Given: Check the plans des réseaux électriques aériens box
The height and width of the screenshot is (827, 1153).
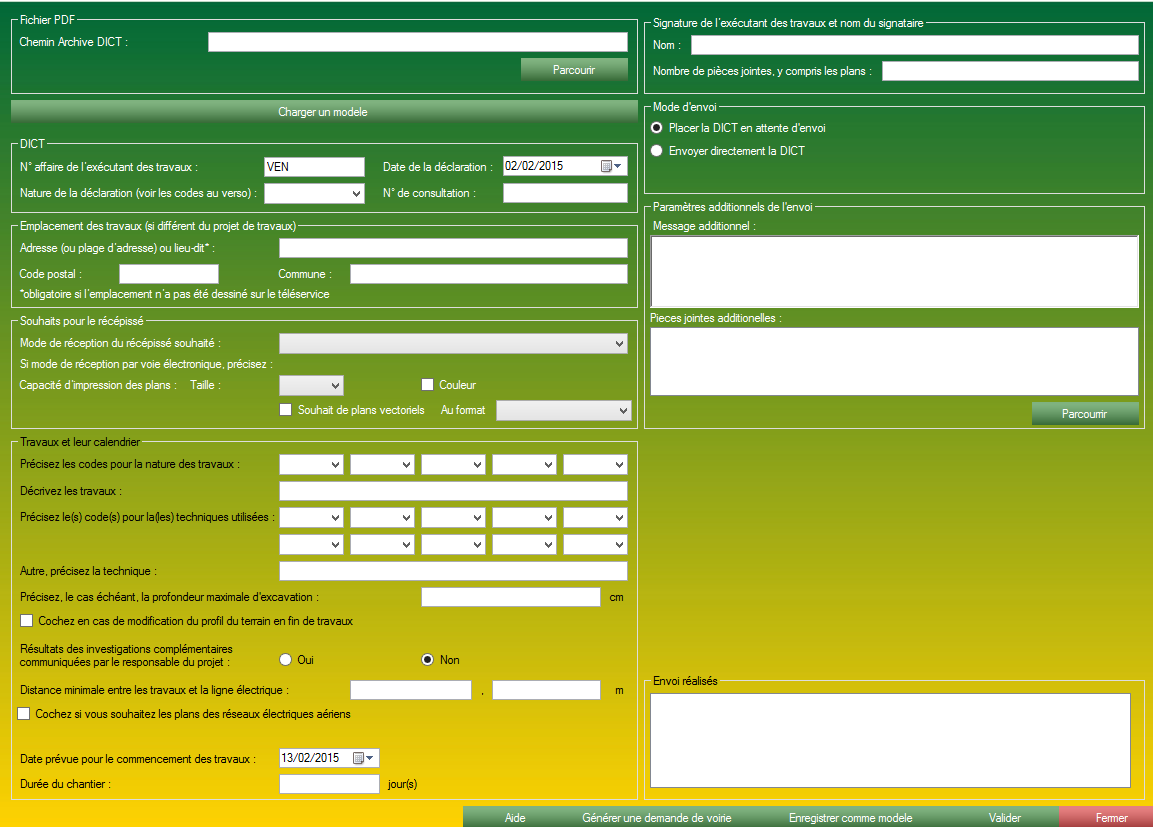Looking at the screenshot, I should (x=24, y=714).
